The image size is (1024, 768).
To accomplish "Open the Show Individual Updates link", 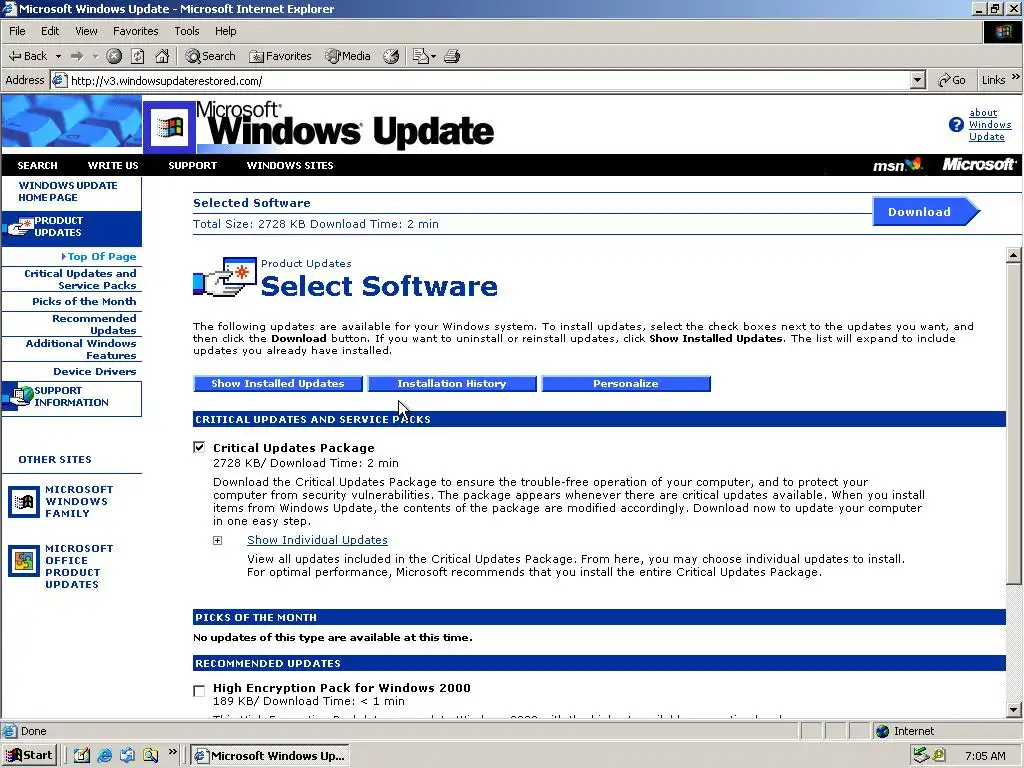I will coord(317,540).
